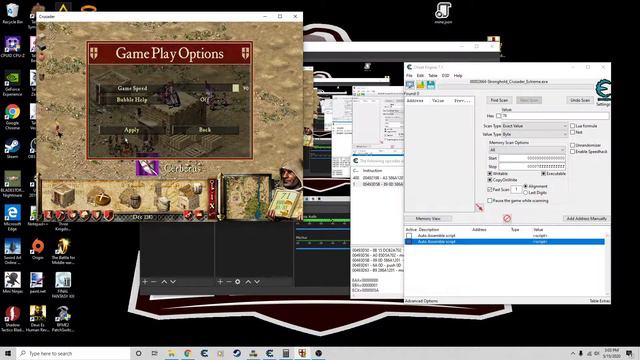Click the Stop address input field
Image resolution: width=640 pixels, height=360 pixels.
[532, 166]
